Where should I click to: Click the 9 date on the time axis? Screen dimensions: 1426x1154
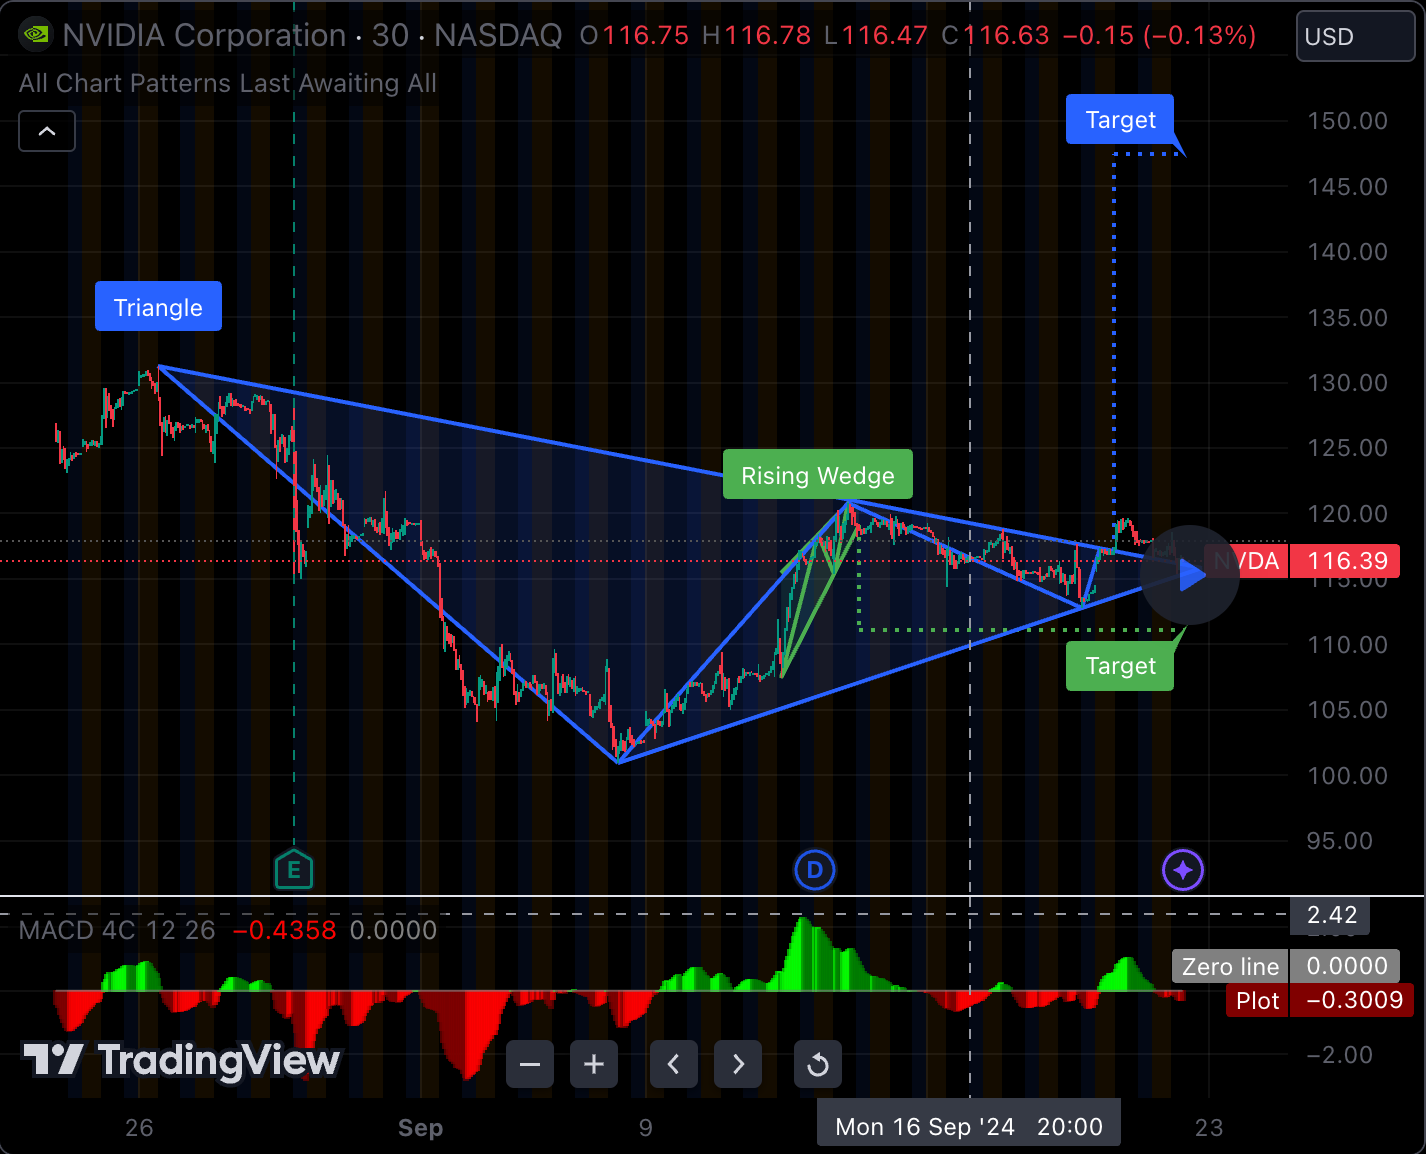646,1128
